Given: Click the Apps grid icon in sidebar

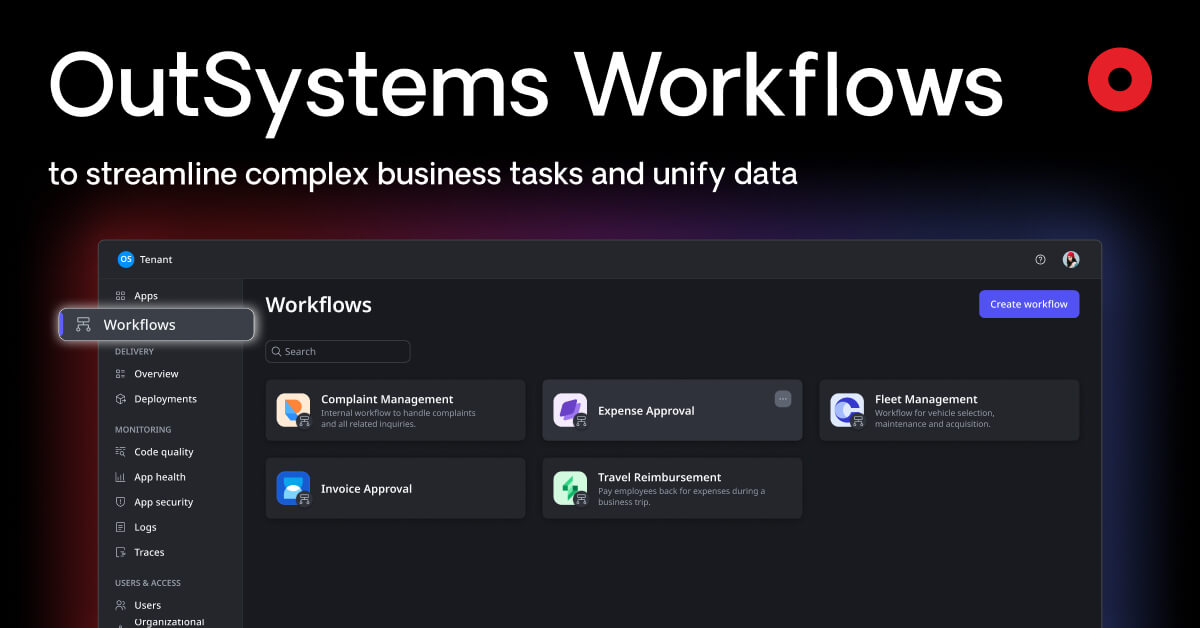Looking at the screenshot, I should [120, 296].
